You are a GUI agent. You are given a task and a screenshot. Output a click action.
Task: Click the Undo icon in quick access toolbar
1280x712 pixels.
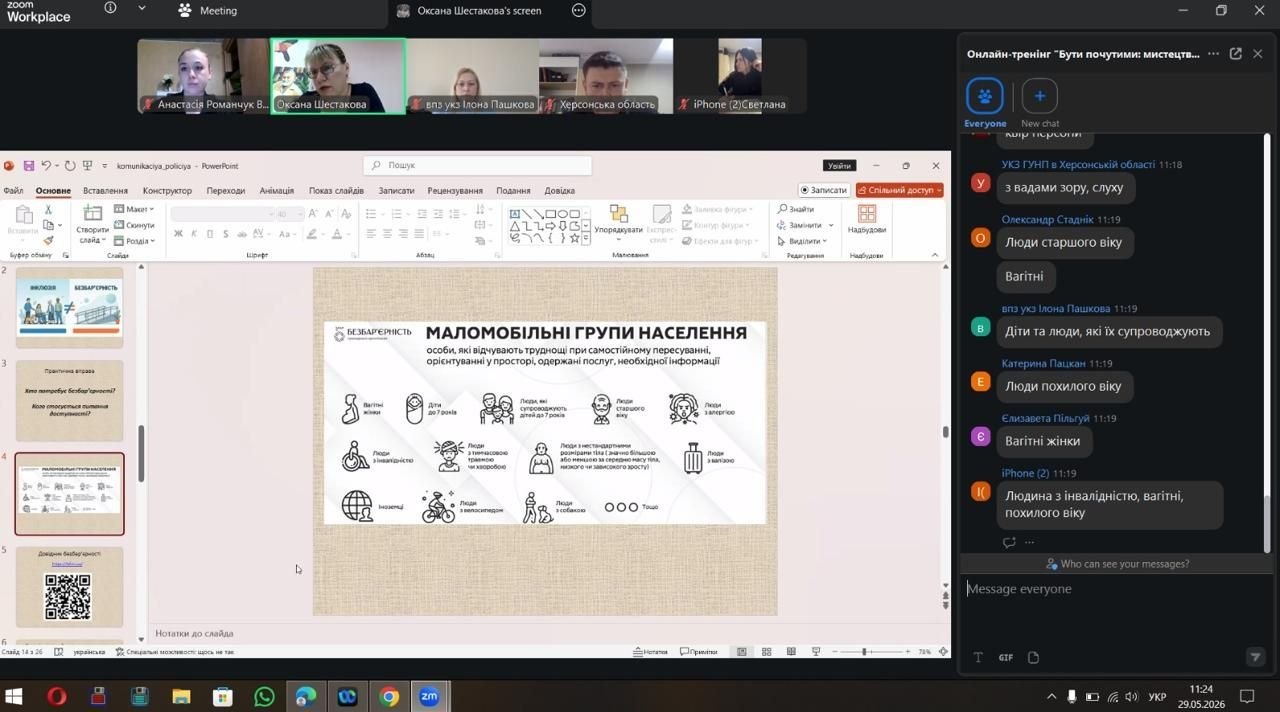[45, 165]
